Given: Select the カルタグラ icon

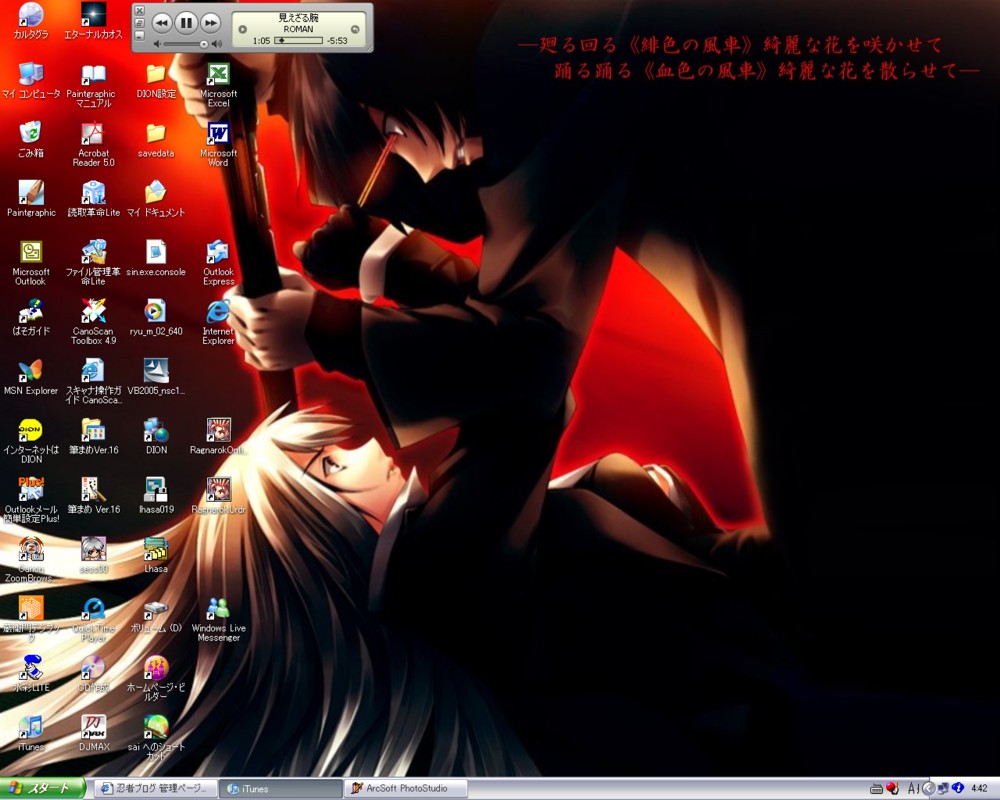Looking at the screenshot, I should (31, 21).
